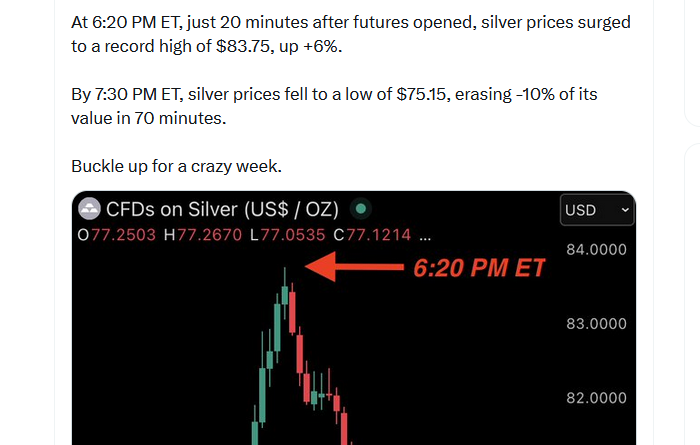Click the large red candle just after the peak
The width and height of the screenshot is (700, 445).
(293, 312)
